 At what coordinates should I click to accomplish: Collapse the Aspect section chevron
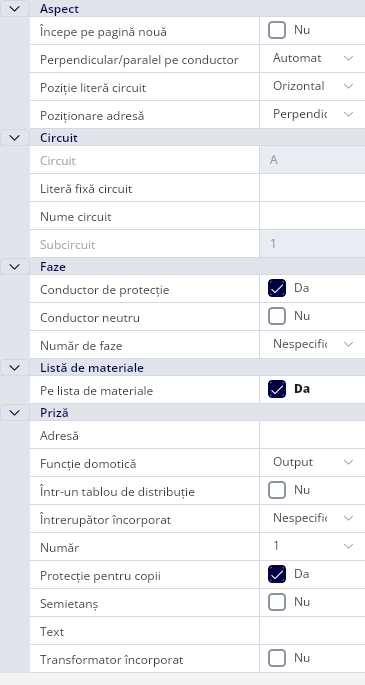tap(15, 9)
